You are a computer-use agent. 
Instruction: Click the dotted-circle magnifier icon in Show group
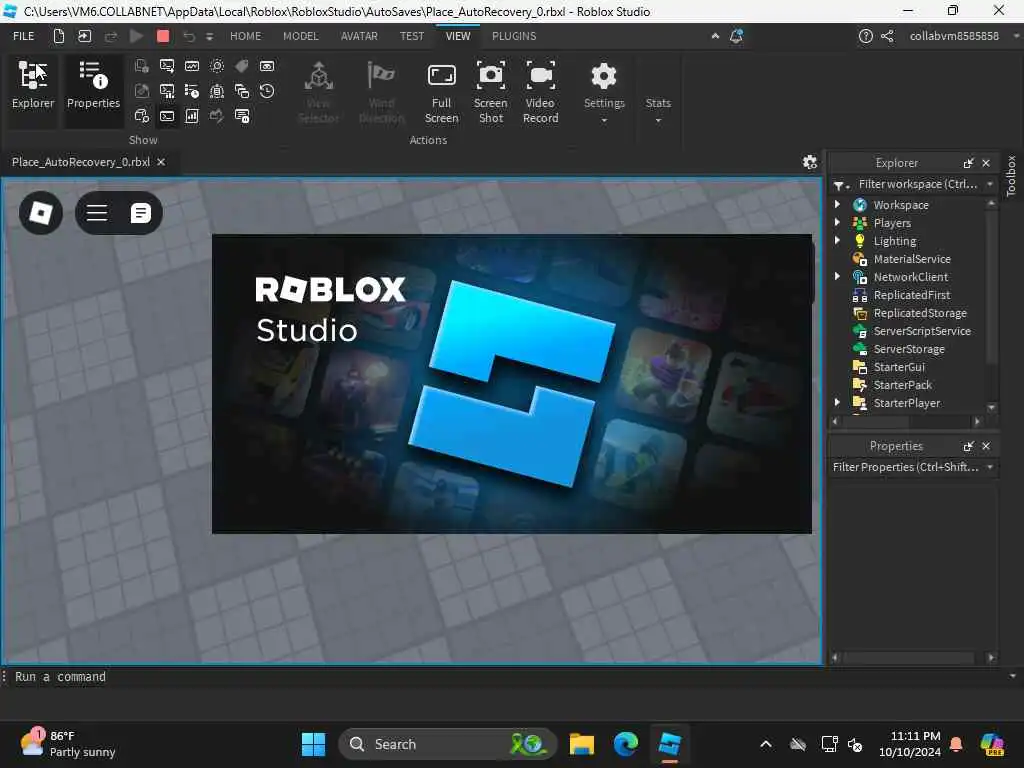[x=217, y=66]
